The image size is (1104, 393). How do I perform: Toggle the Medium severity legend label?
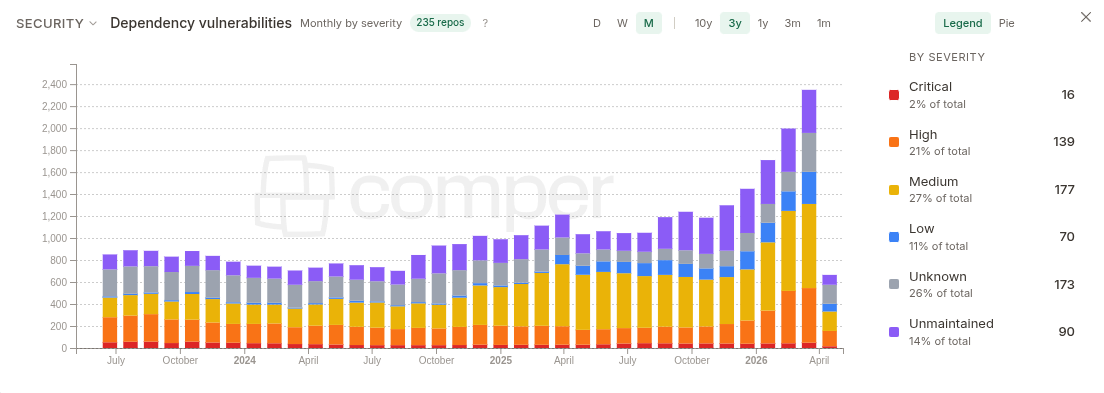tap(934, 182)
